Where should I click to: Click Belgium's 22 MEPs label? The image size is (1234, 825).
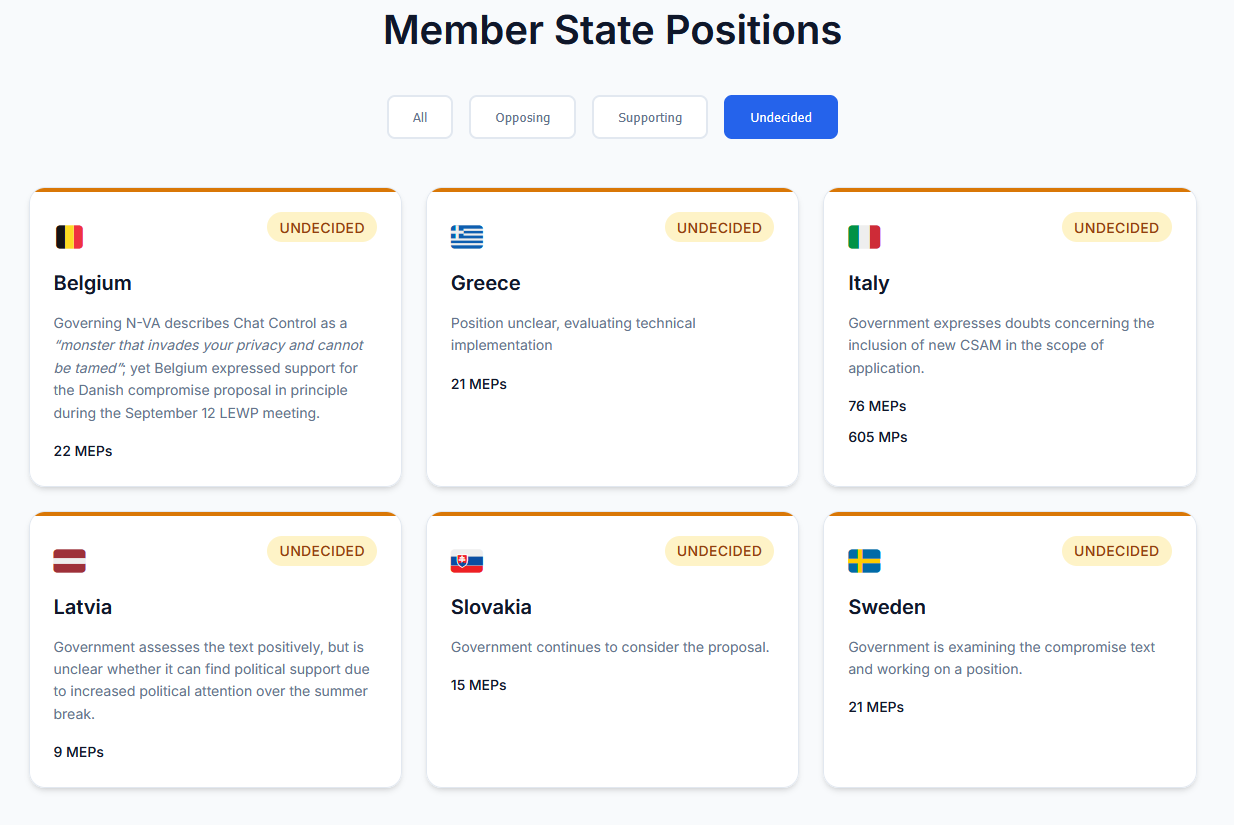pos(83,451)
